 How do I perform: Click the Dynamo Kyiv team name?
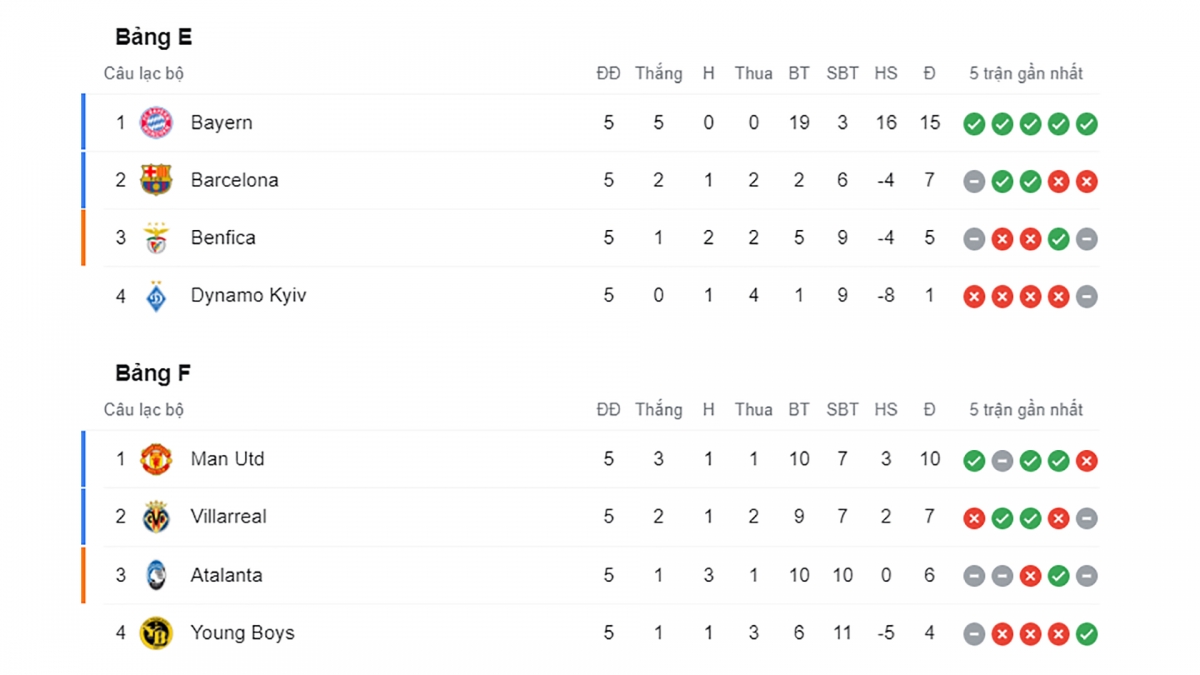(x=248, y=296)
